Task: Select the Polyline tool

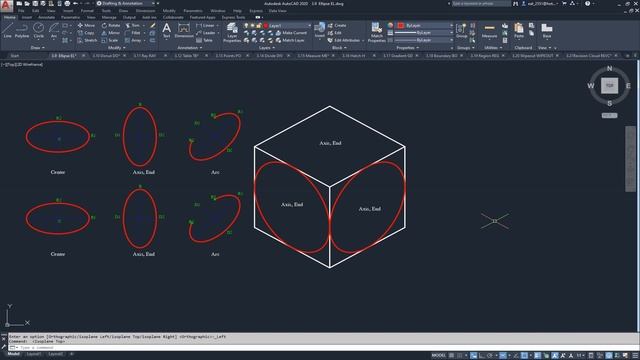Action: coord(22,30)
